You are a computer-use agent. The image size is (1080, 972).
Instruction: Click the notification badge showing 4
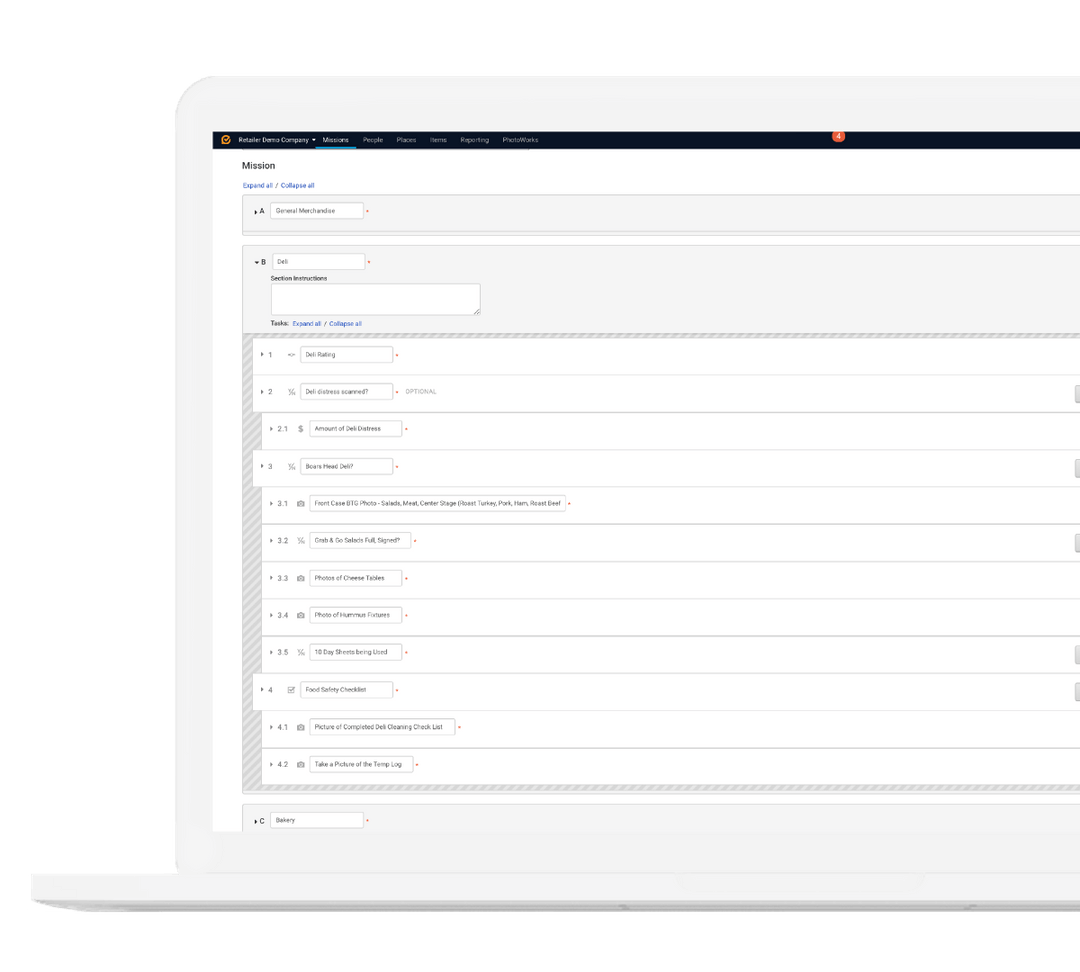pyautogui.click(x=838, y=134)
